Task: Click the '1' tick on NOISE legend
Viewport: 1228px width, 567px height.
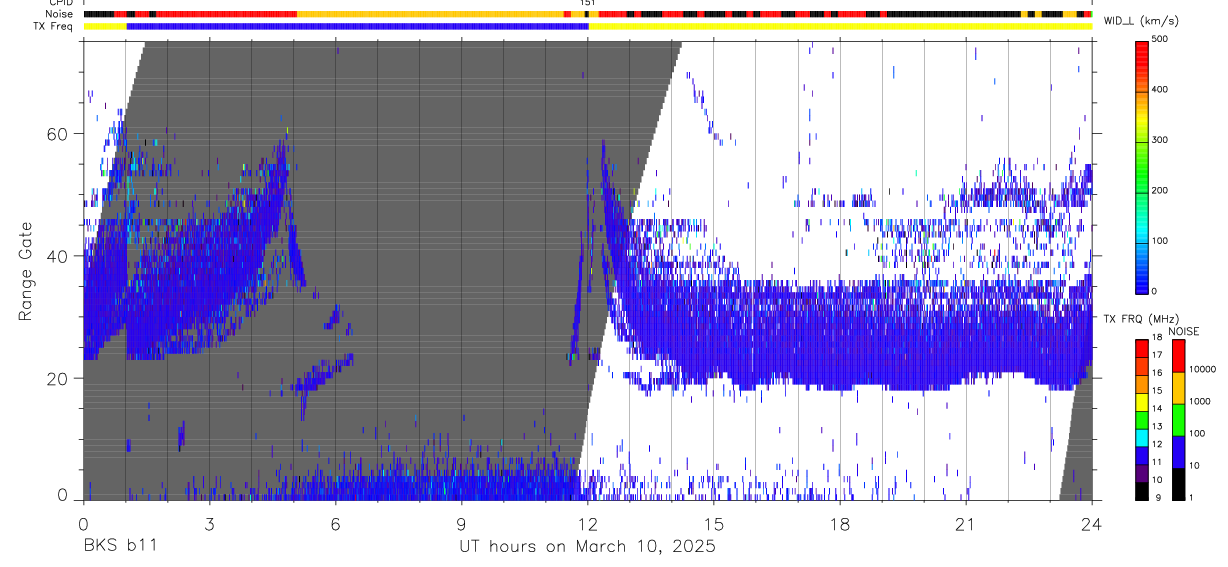Action: tap(1192, 498)
